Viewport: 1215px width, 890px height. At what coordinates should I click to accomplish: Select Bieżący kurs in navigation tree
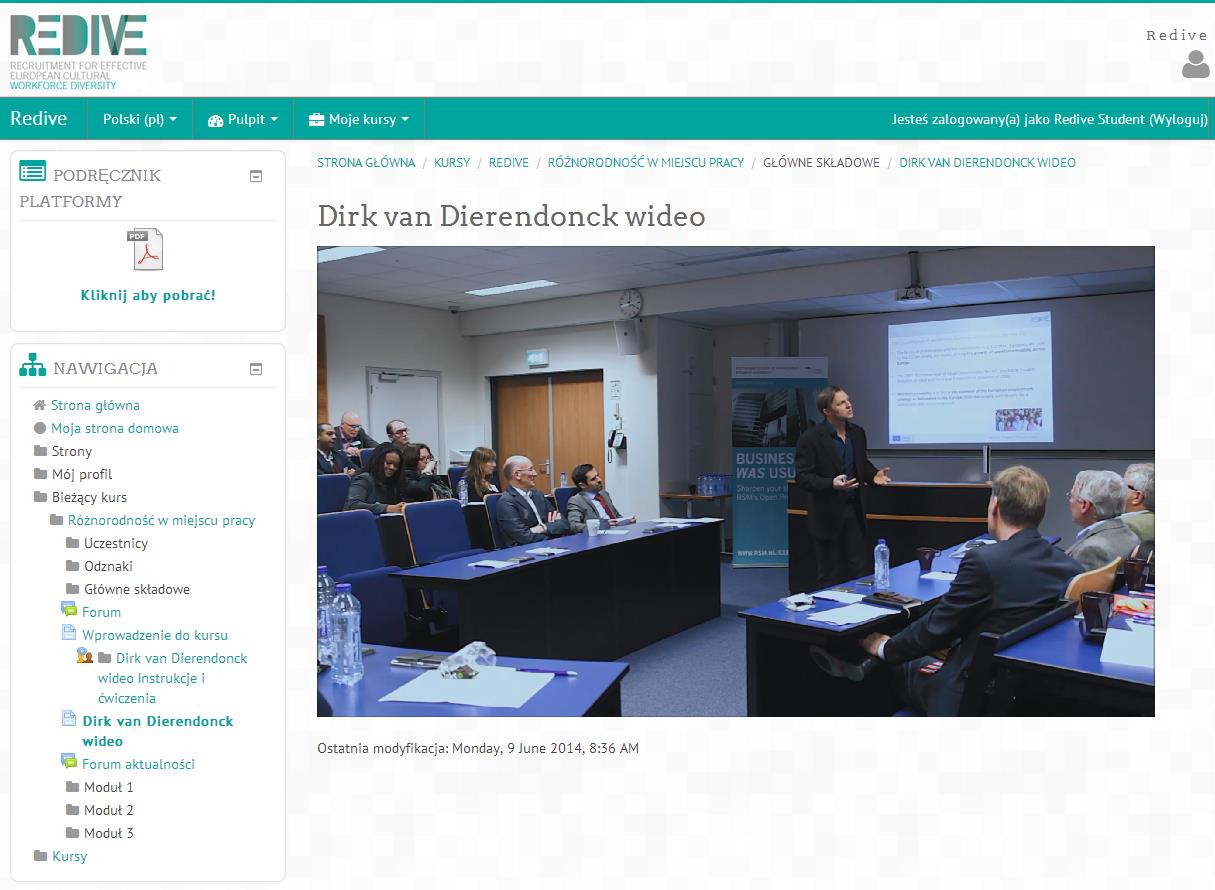(89, 497)
